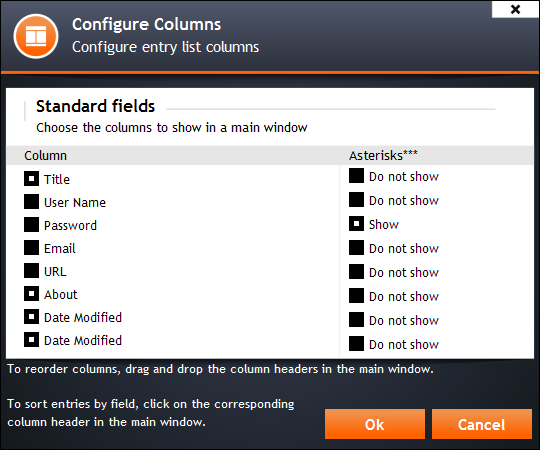Click the Cancel button

[x=482, y=424]
